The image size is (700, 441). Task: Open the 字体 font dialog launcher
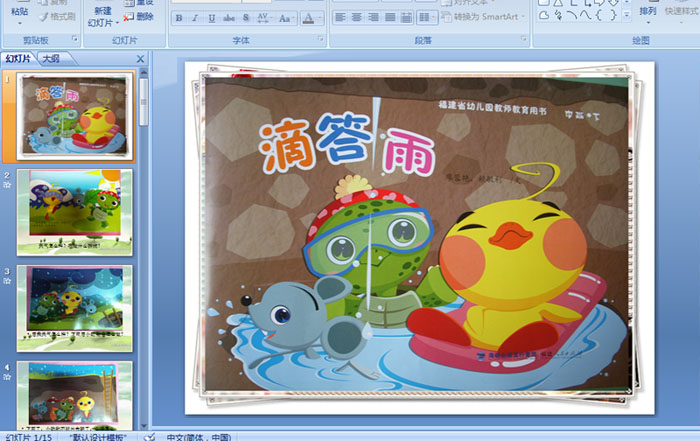320,39
